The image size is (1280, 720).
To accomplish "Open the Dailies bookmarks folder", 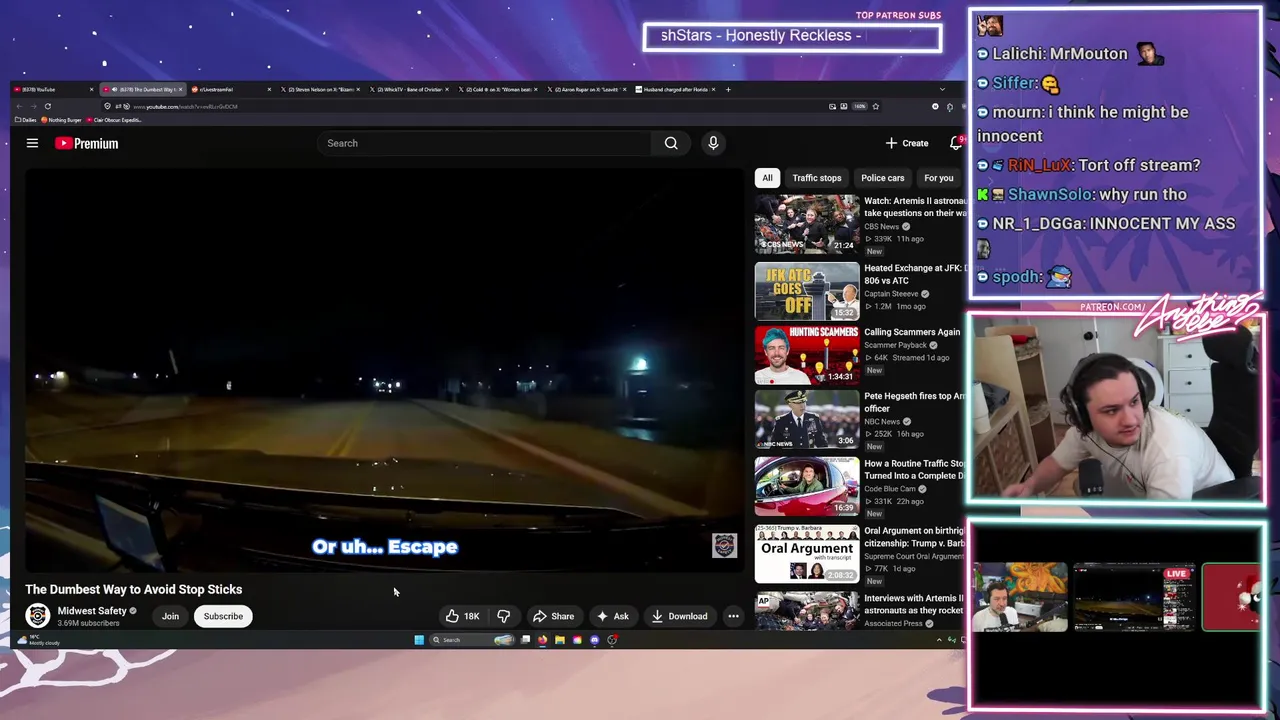I will pos(24,120).
